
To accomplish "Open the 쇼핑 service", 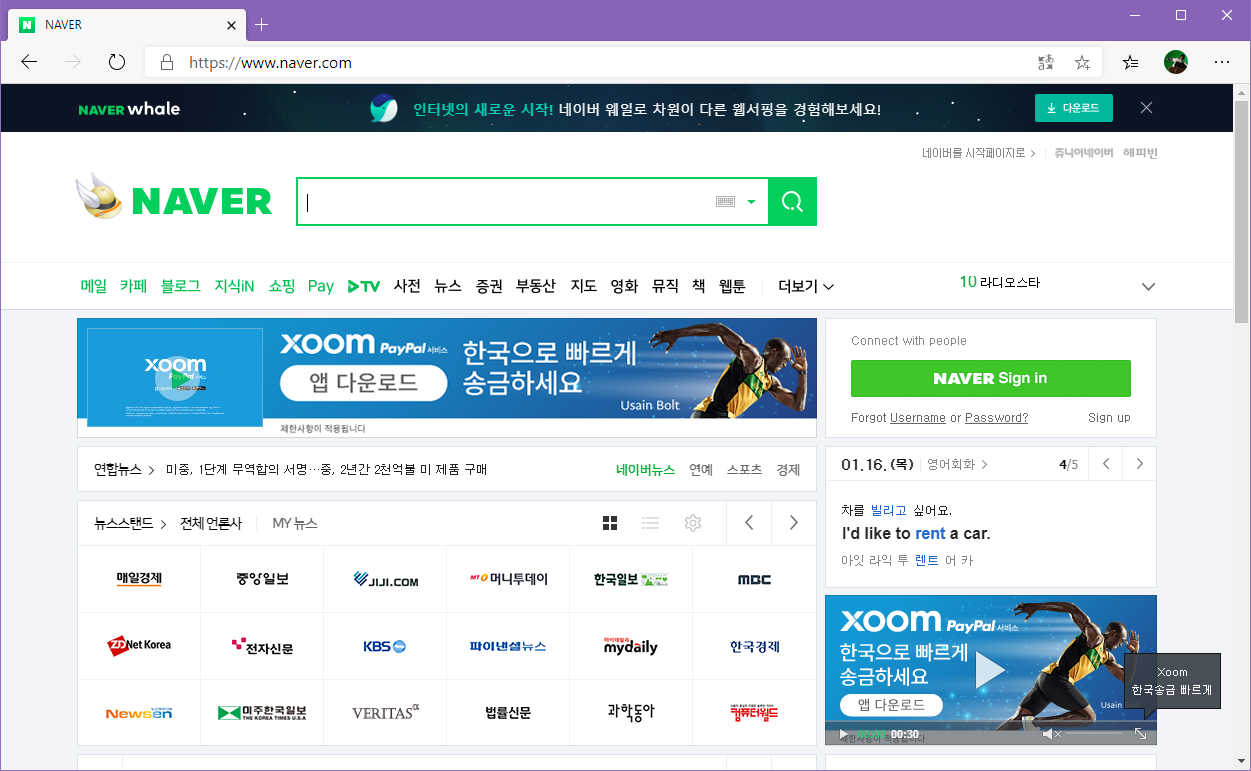I will (282, 286).
